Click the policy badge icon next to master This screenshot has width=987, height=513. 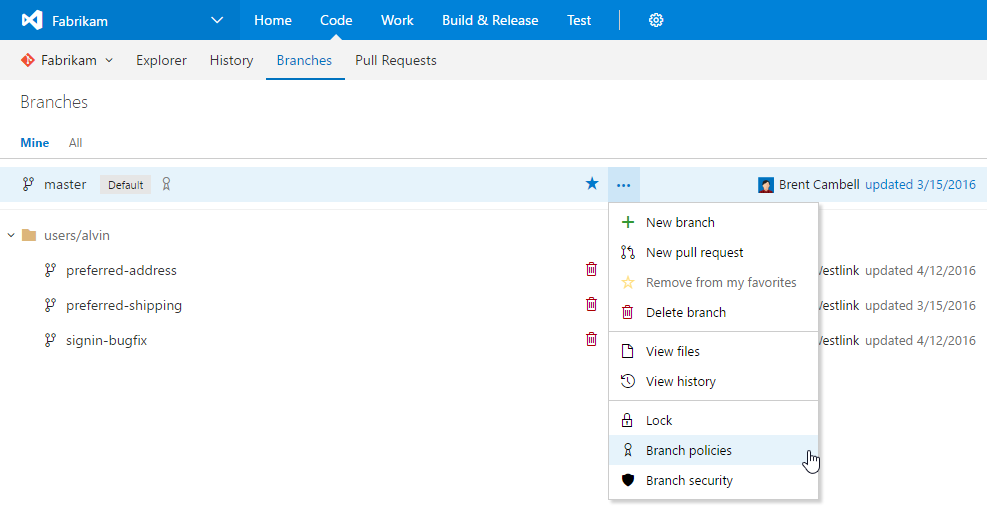(167, 184)
